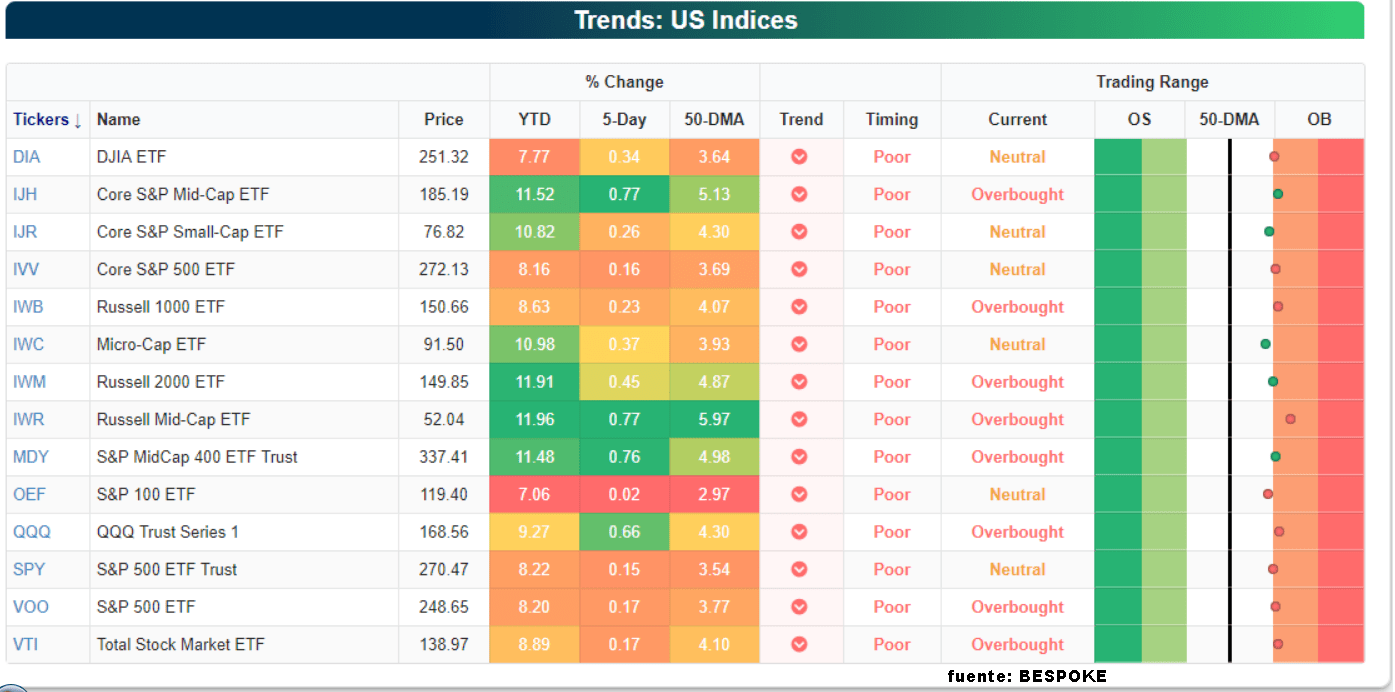Viewport: 1395px width, 692px height.
Task: Click the downtrend arrow icon for DIA
Action: [x=799, y=157]
